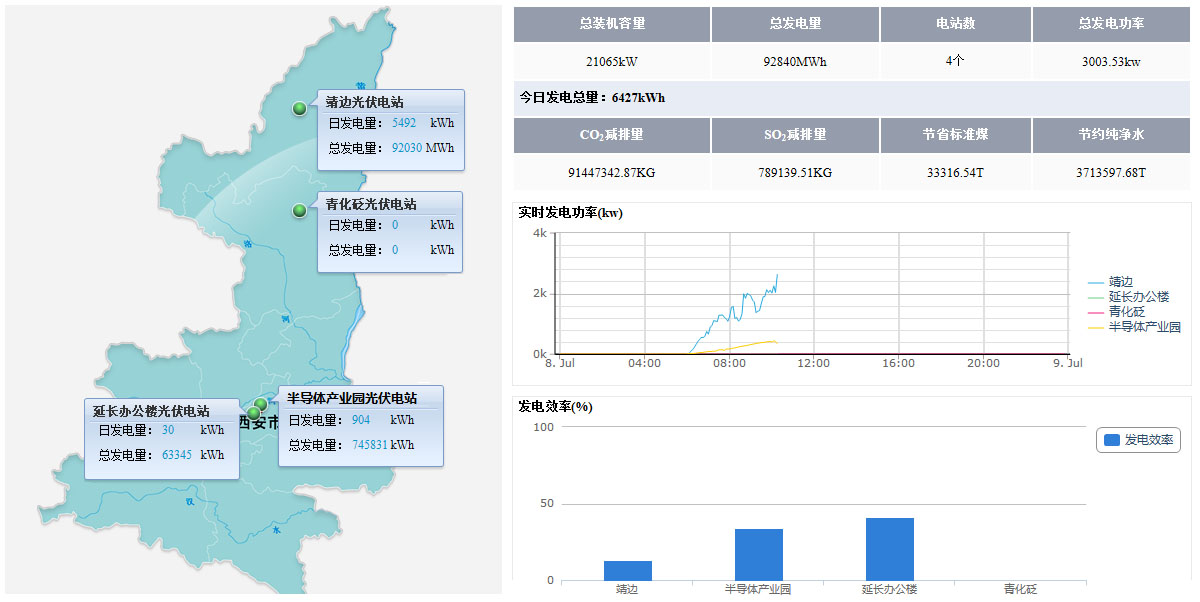Click the green marker for 青化砭光伏电站

[299, 210]
